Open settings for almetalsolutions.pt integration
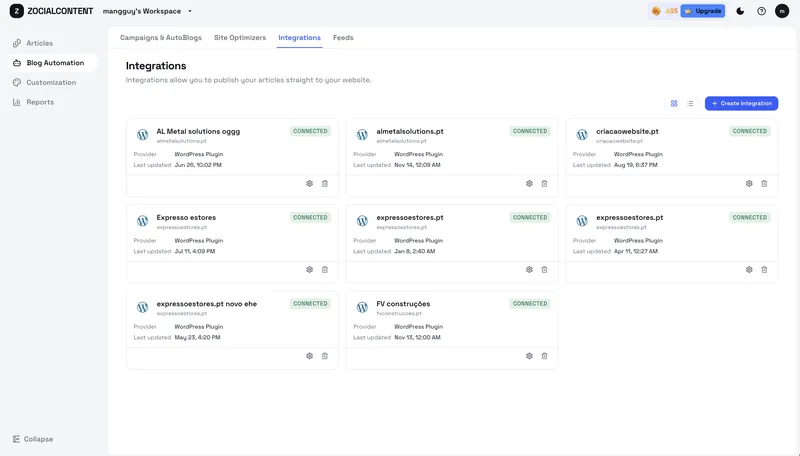The height and width of the screenshot is (456, 800). 529,184
